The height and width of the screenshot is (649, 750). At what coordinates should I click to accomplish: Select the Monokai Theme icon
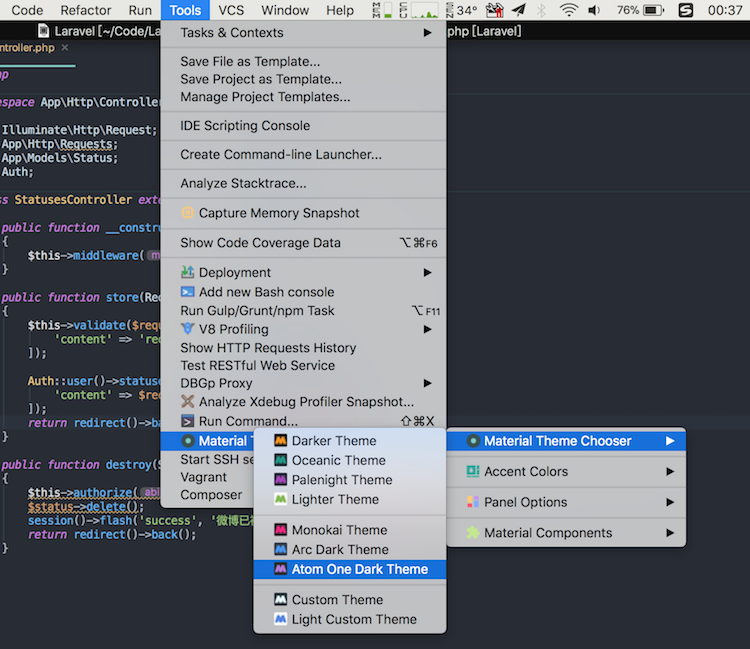click(x=281, y=530)
